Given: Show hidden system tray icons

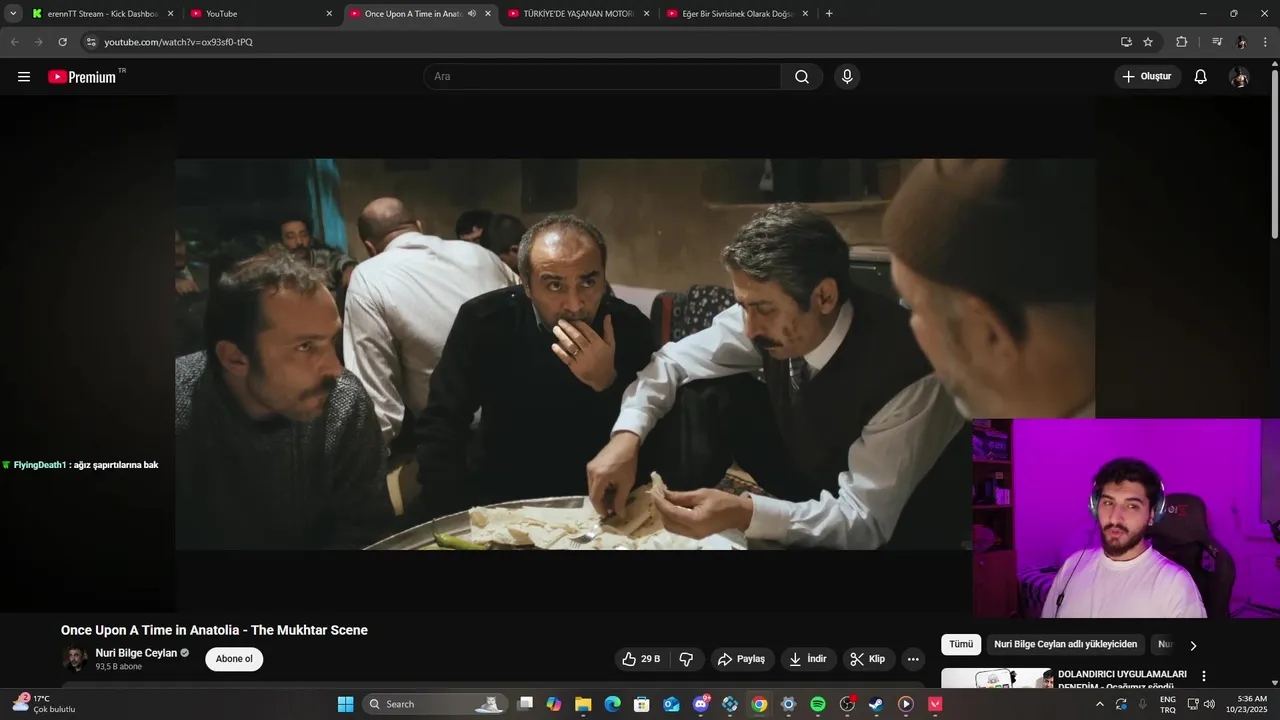Looking at the screenshot, I should pos(1099,704).
